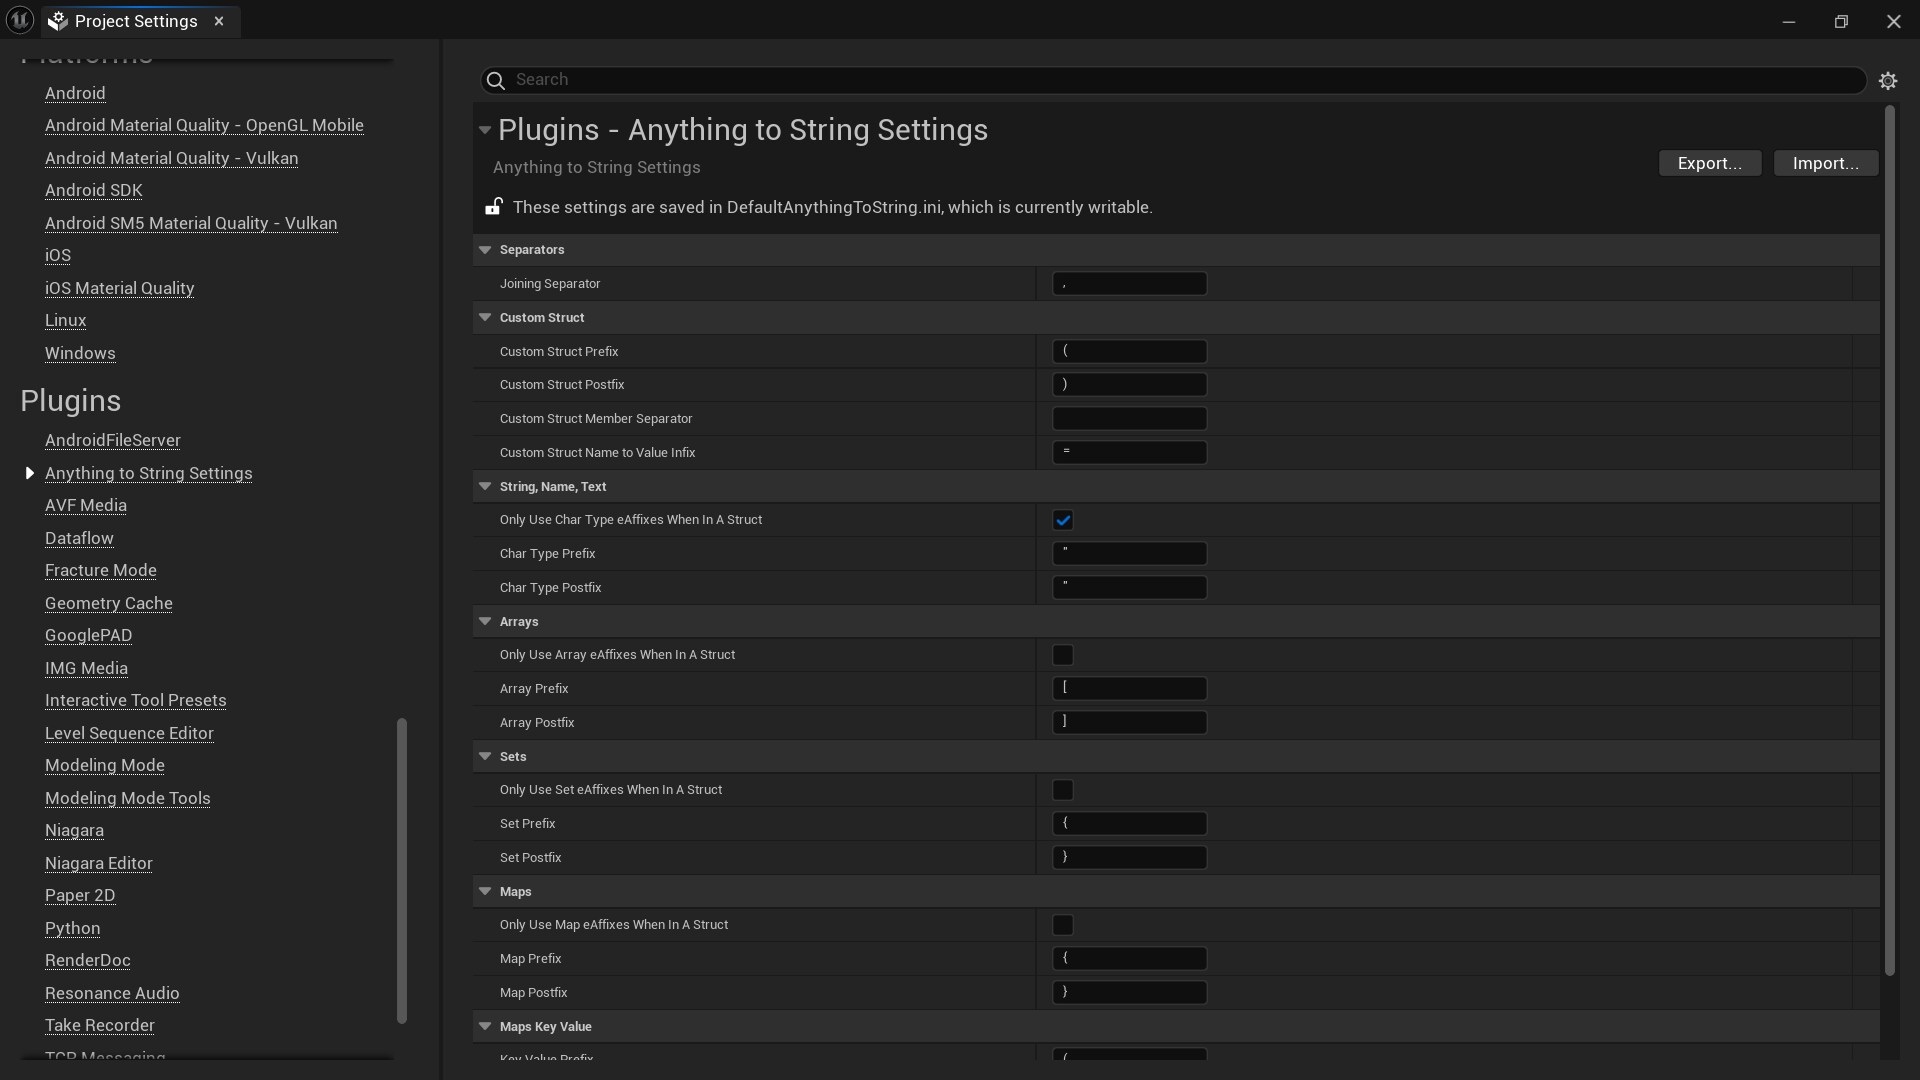
Task: Click the Char Type Prefix field
Action: pyautogui.click(x=1129, y=554)
